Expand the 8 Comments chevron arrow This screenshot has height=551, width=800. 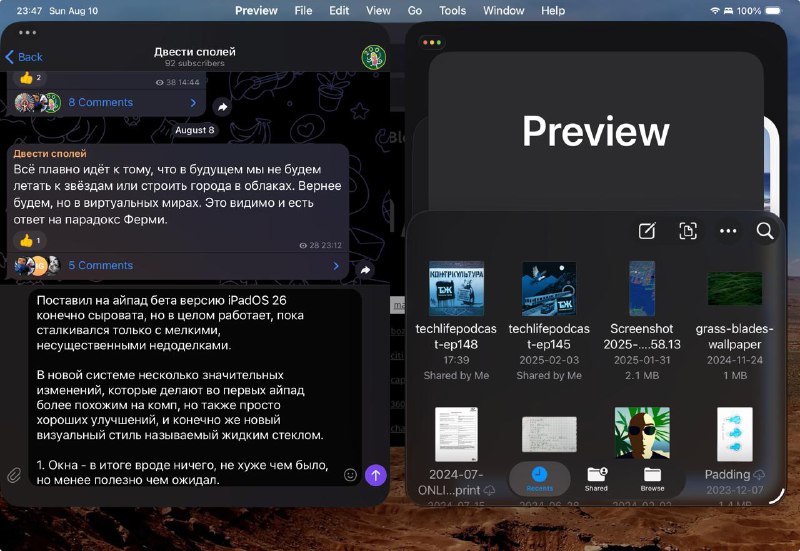pos(193,103)
